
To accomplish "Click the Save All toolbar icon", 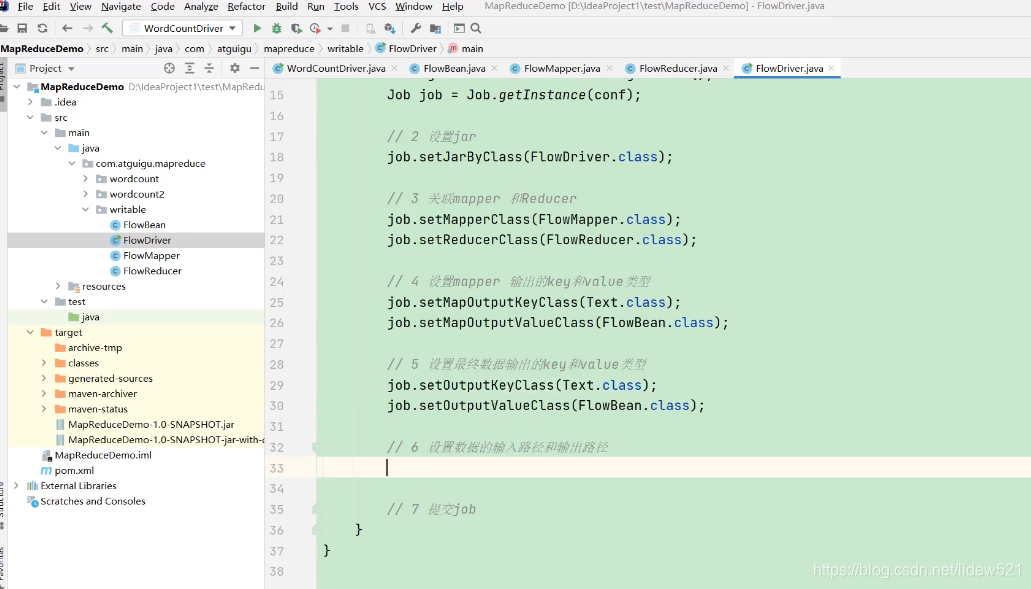I will click(22, 28).
